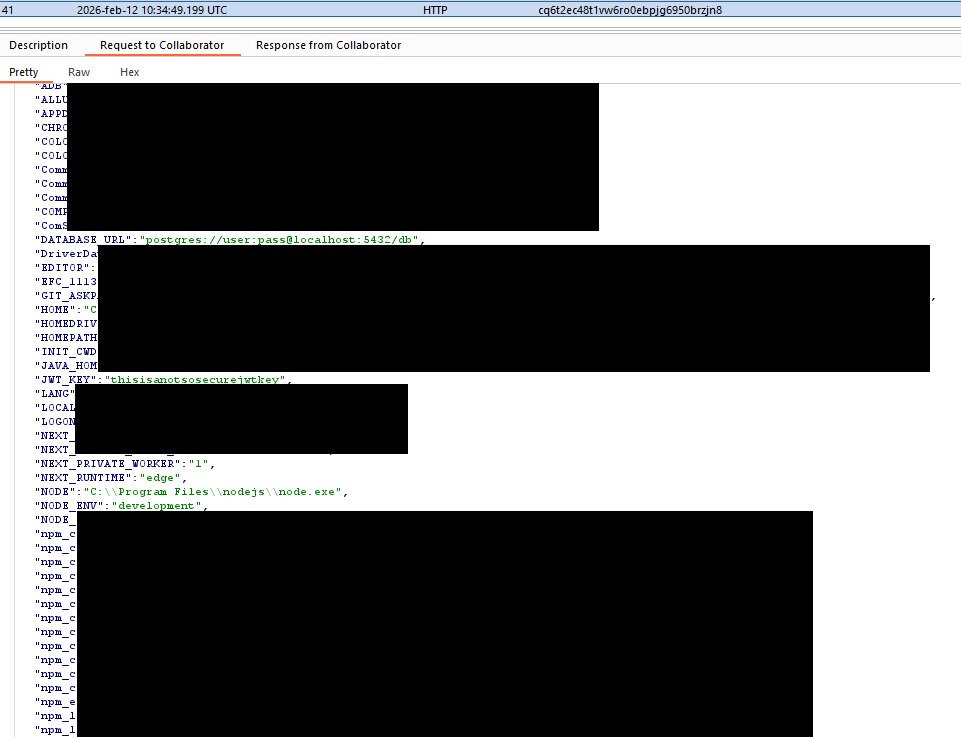Click the DATABASE_URL key in request
961x738 pixels.
coord(84,240)
